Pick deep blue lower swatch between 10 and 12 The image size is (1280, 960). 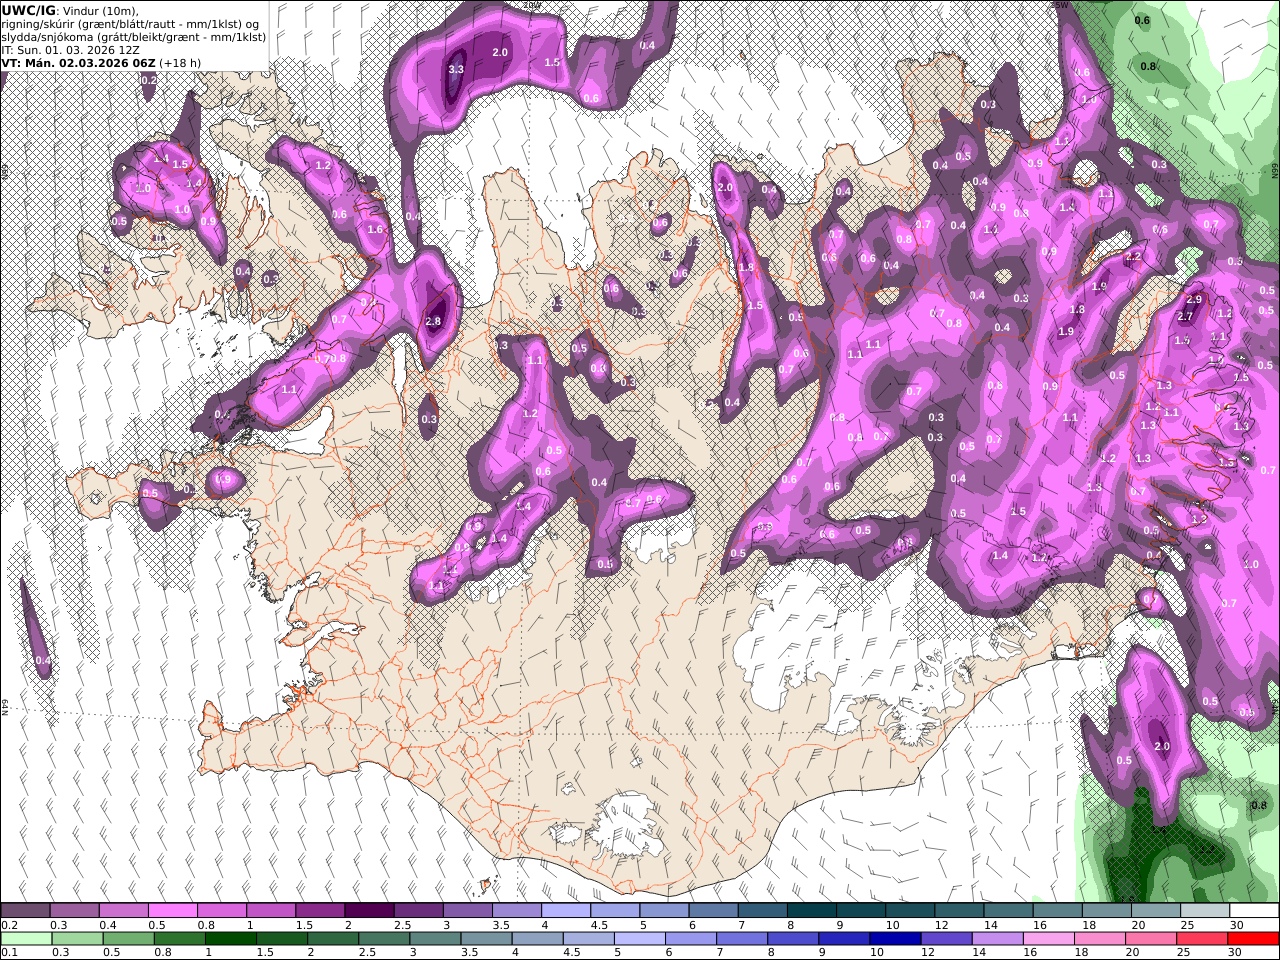(x=895, y=938)
